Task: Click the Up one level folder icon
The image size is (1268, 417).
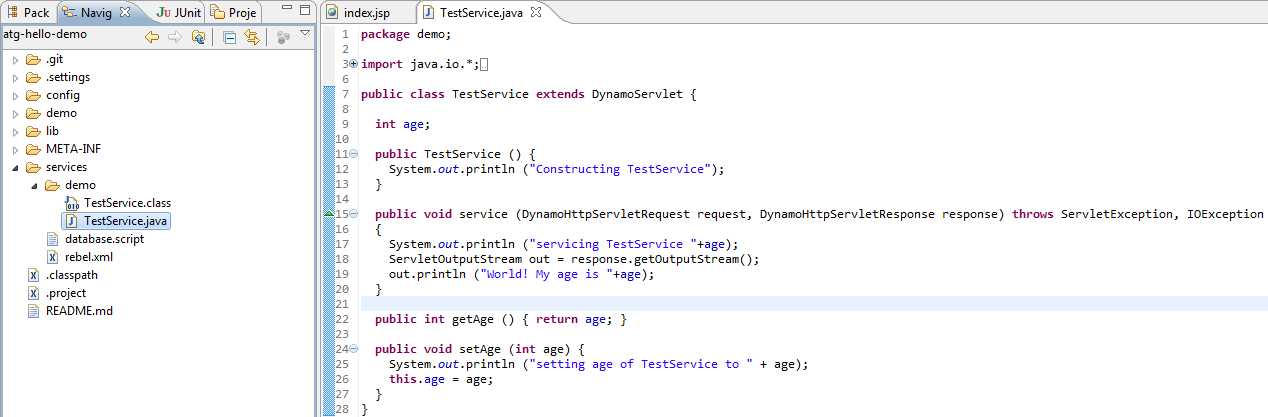Action: click(x=199, y=37)
